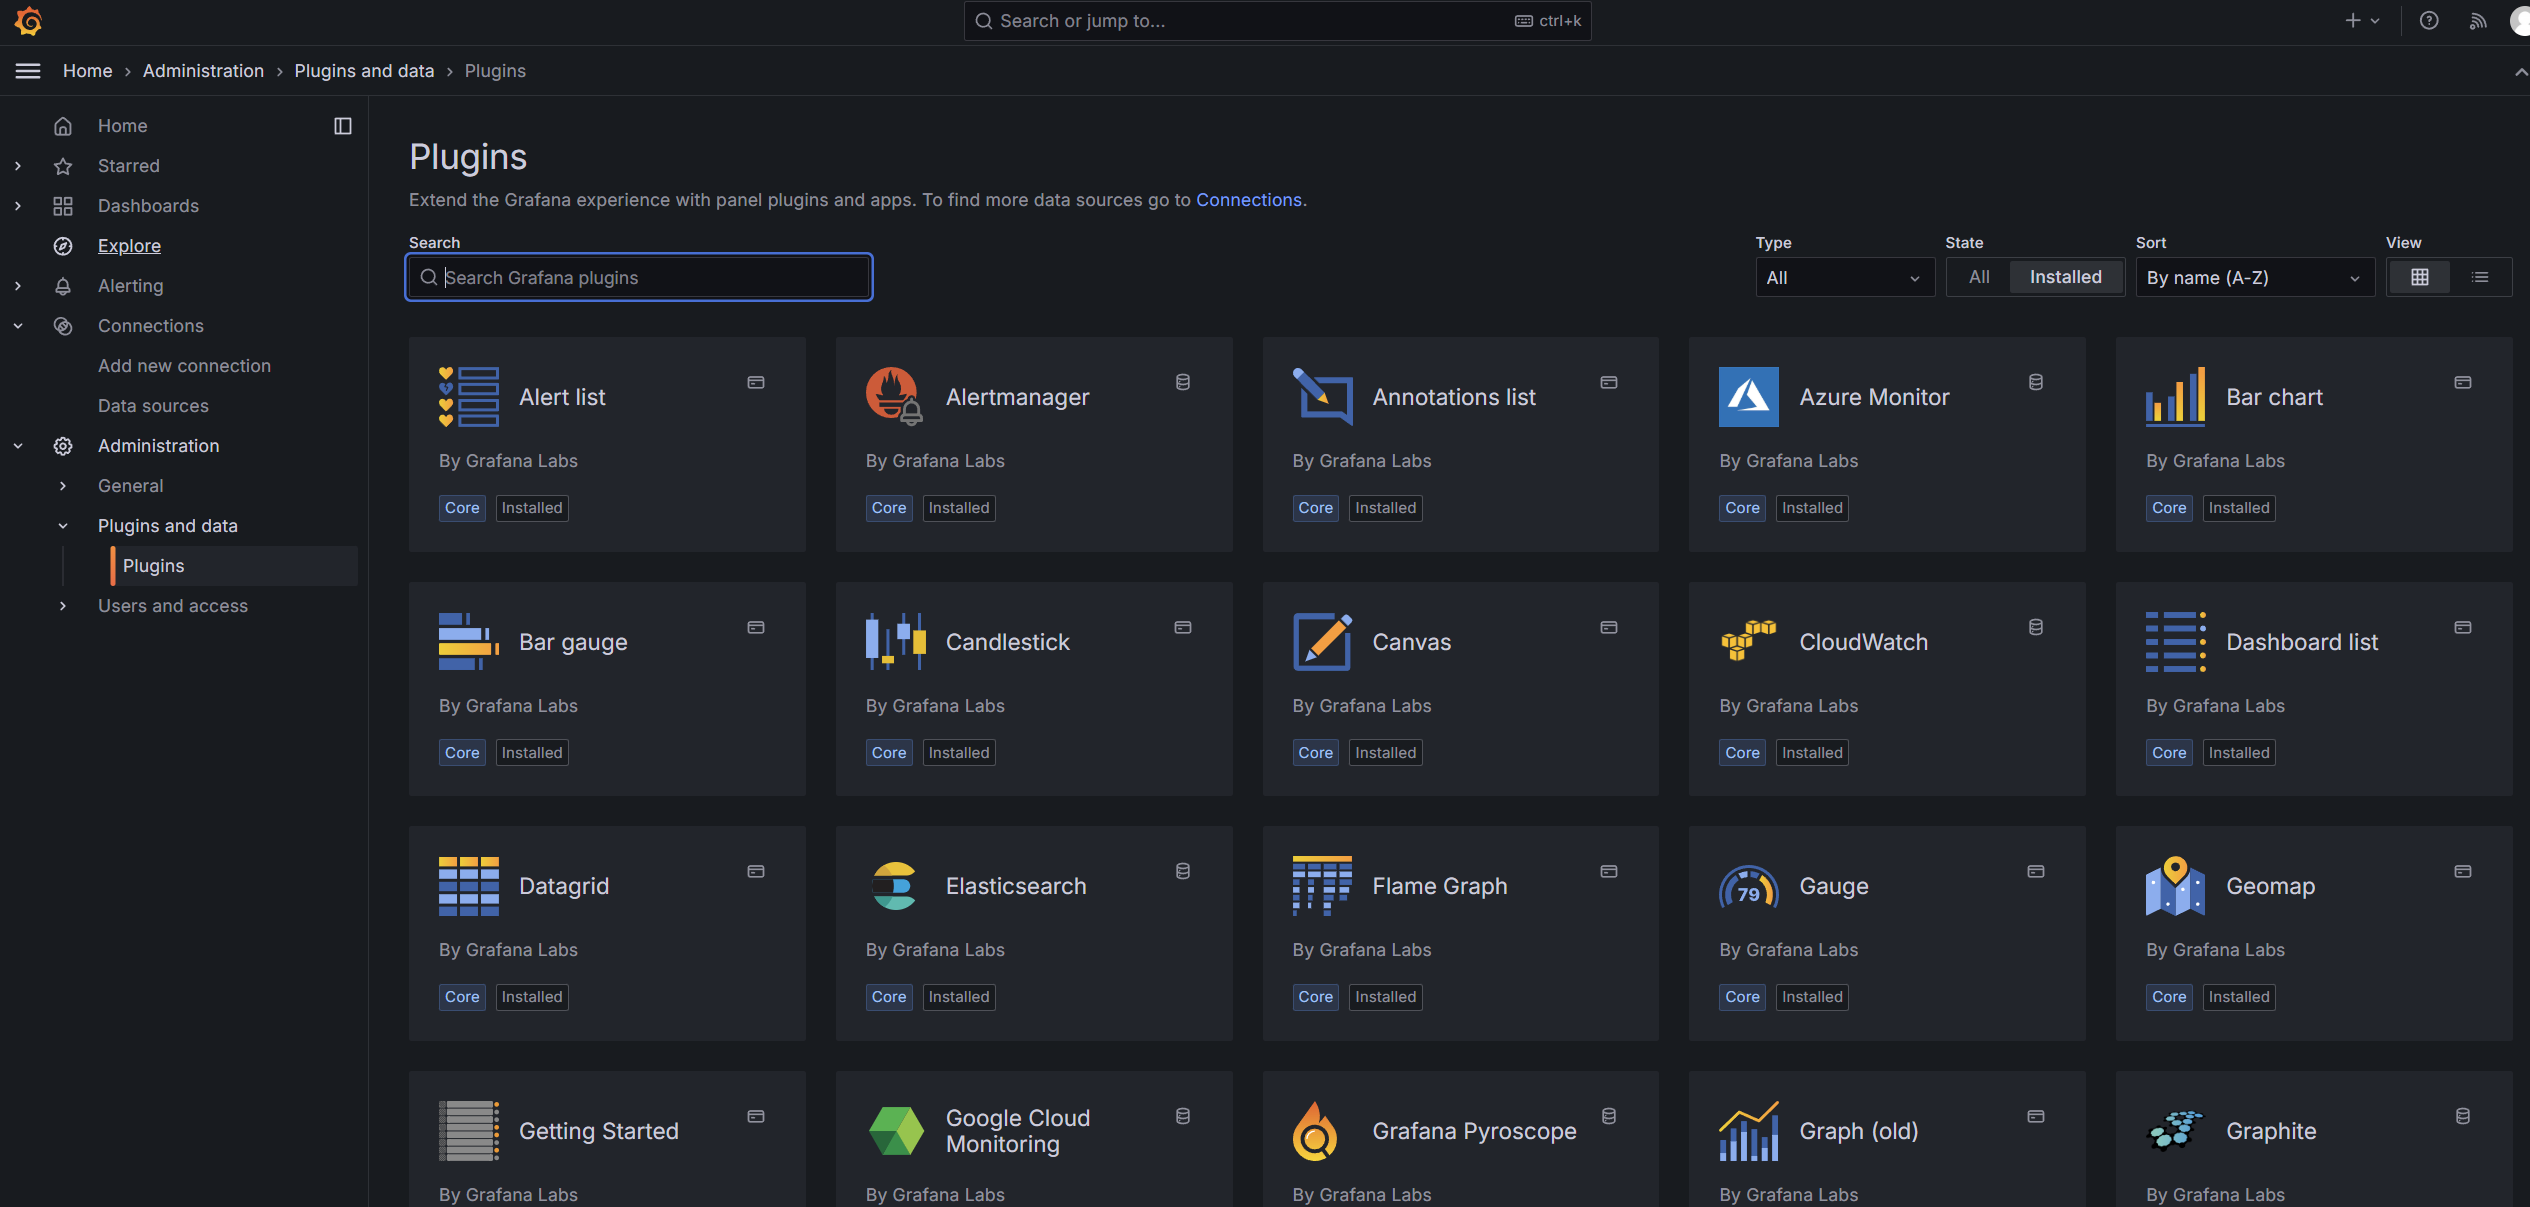
Task: Open the Sort by name dropdown
Action: click(2253, 278)
